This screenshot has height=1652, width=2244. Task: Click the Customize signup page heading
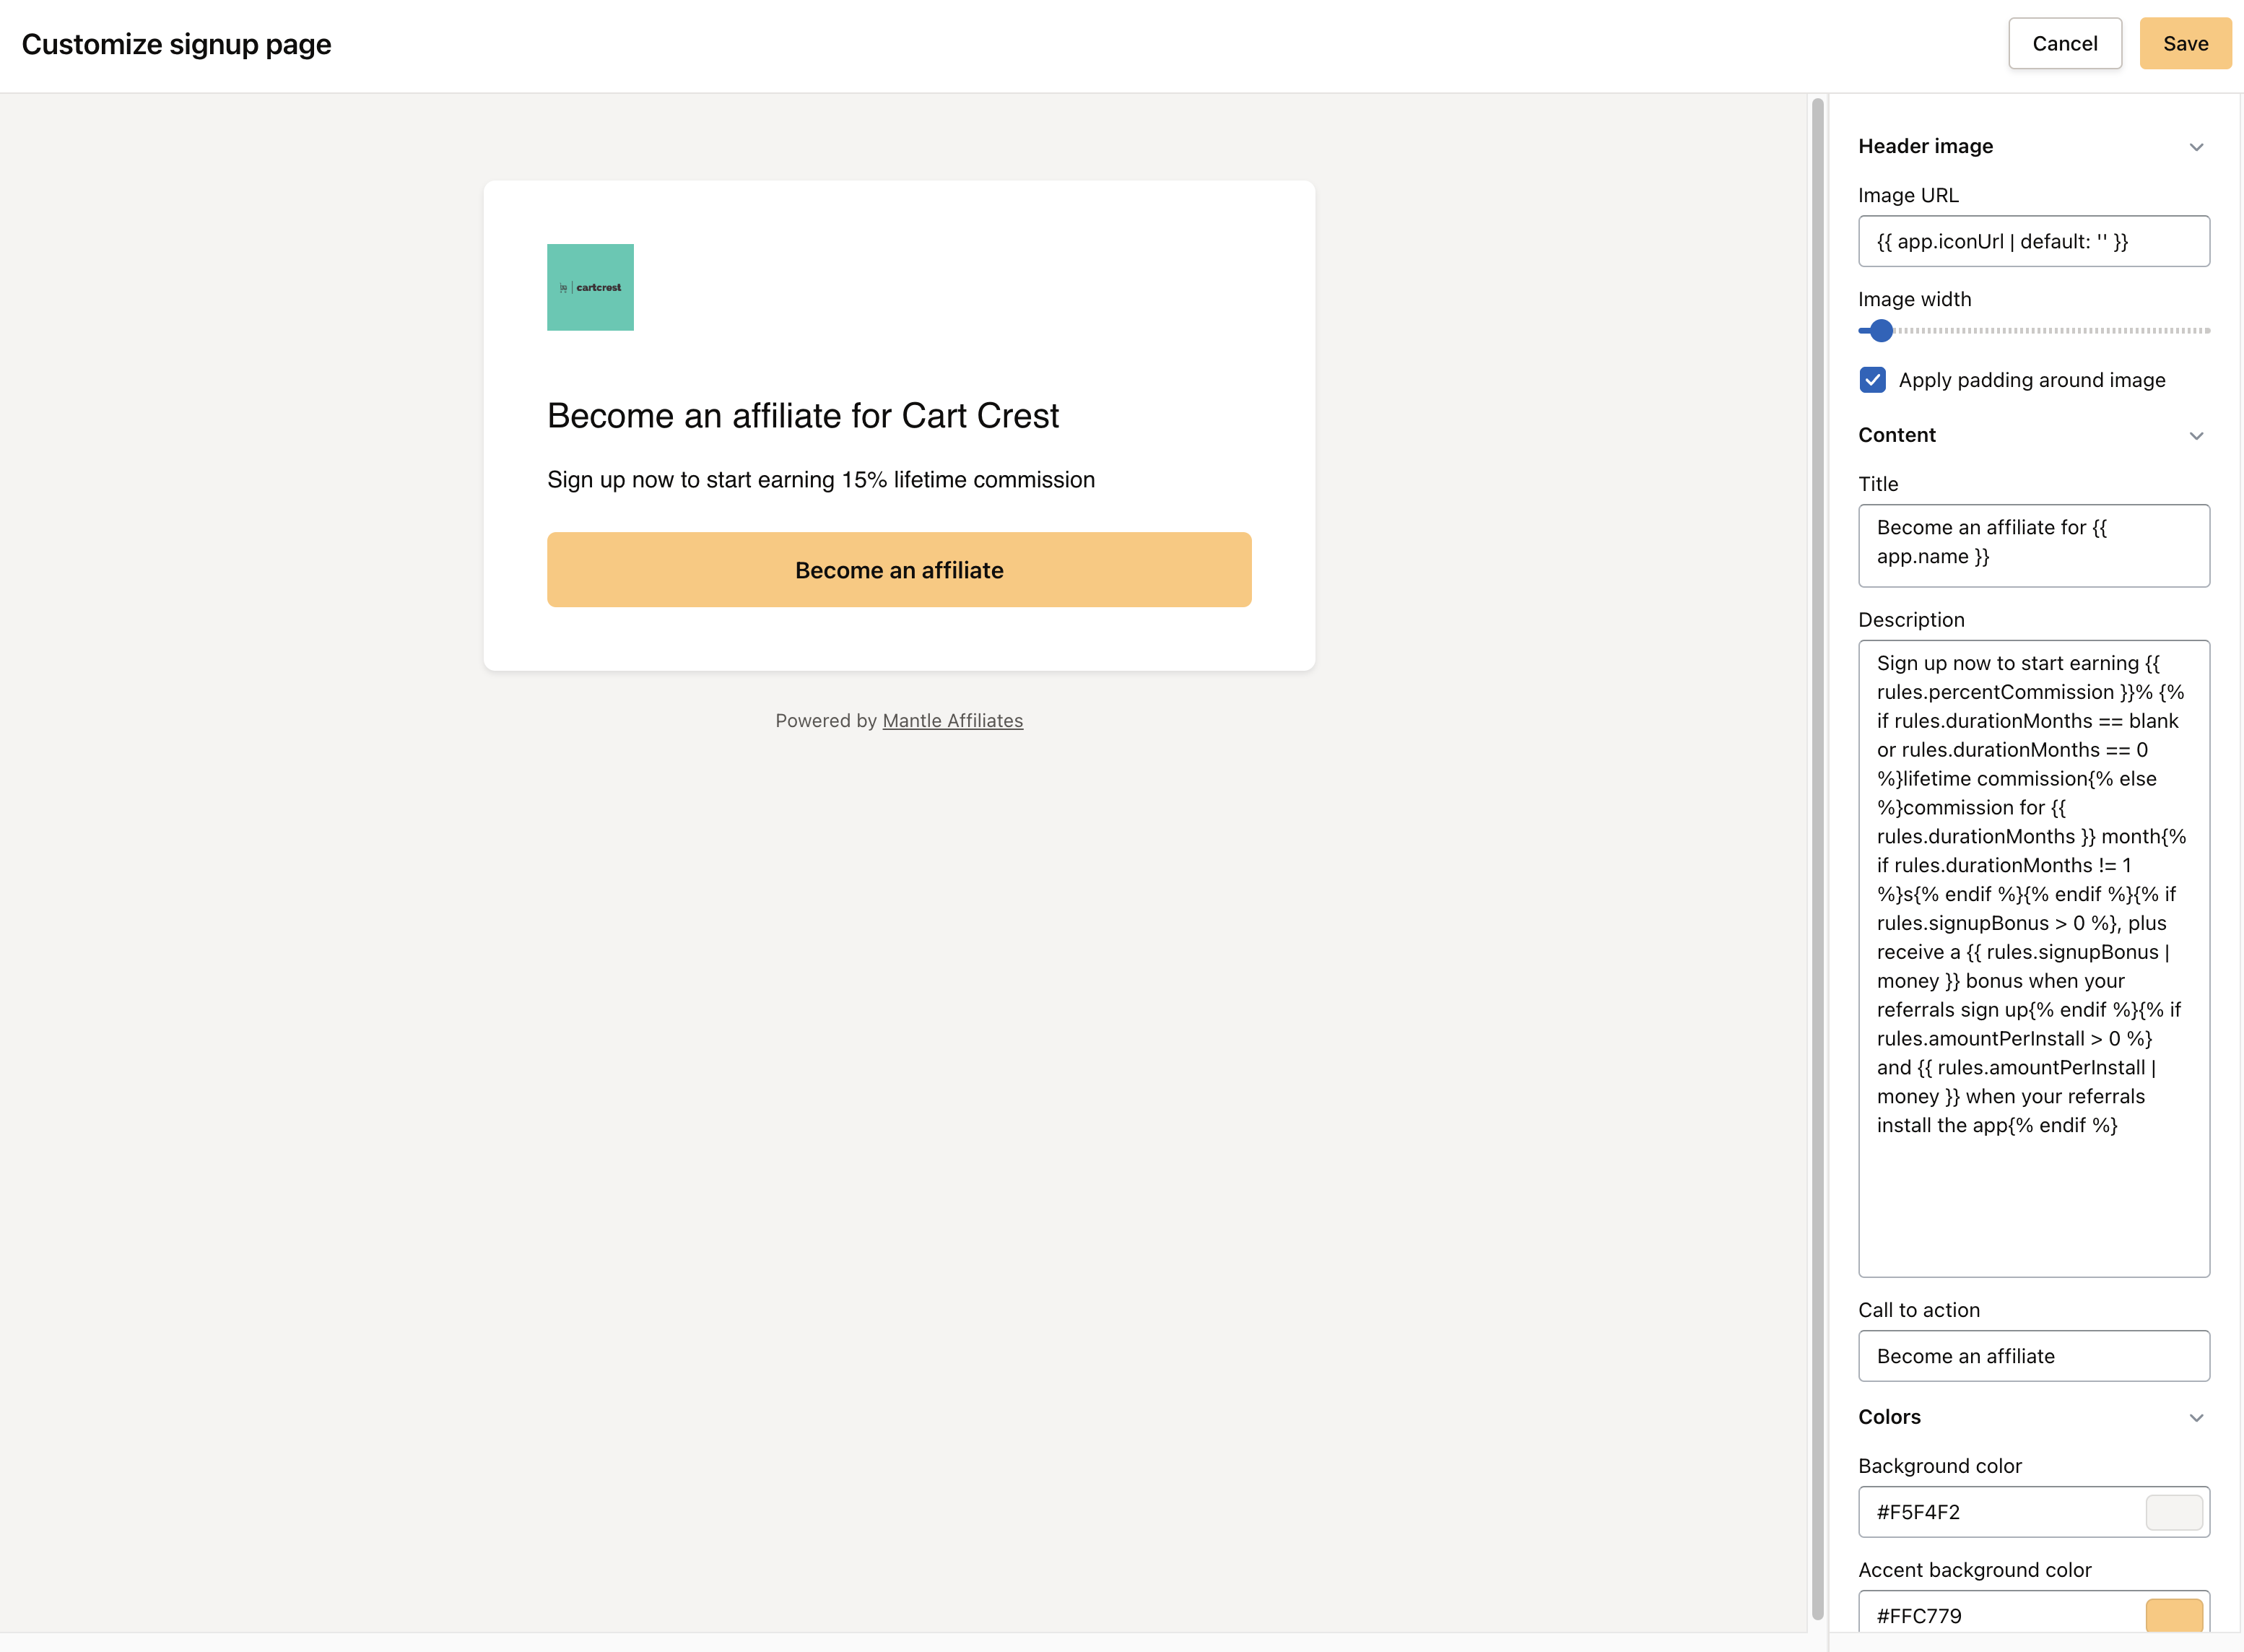(x=177, y=43)
